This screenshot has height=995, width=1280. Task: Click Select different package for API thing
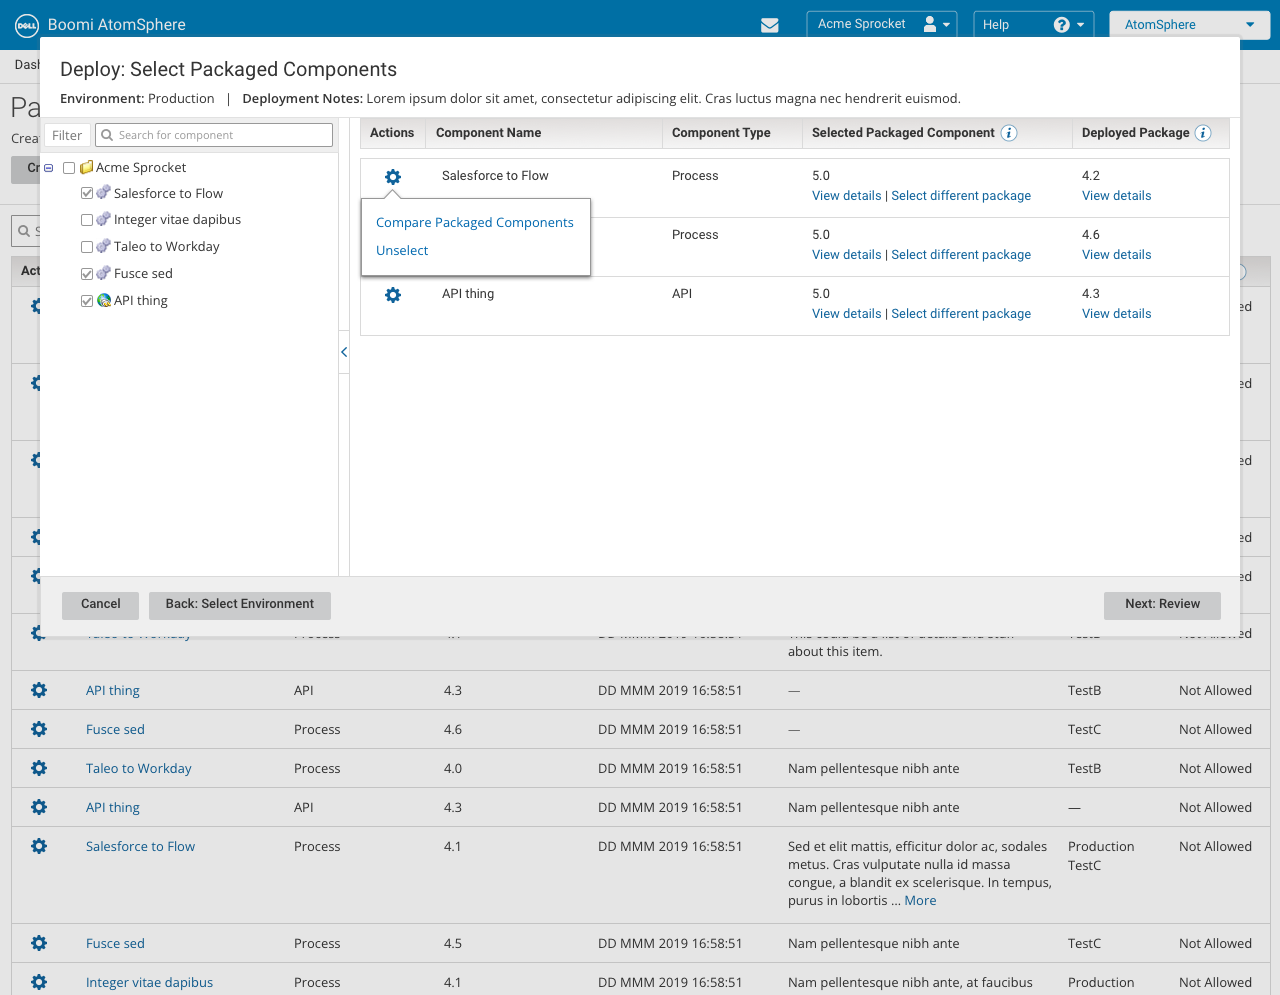point(961,314)
